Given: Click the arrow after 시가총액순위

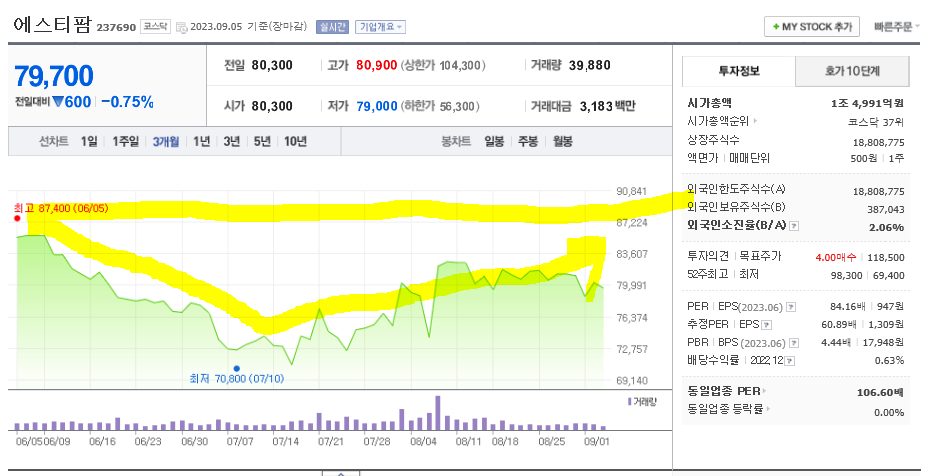Looking at the screenshot, I should pyautogui.click(x=755, y=121).
